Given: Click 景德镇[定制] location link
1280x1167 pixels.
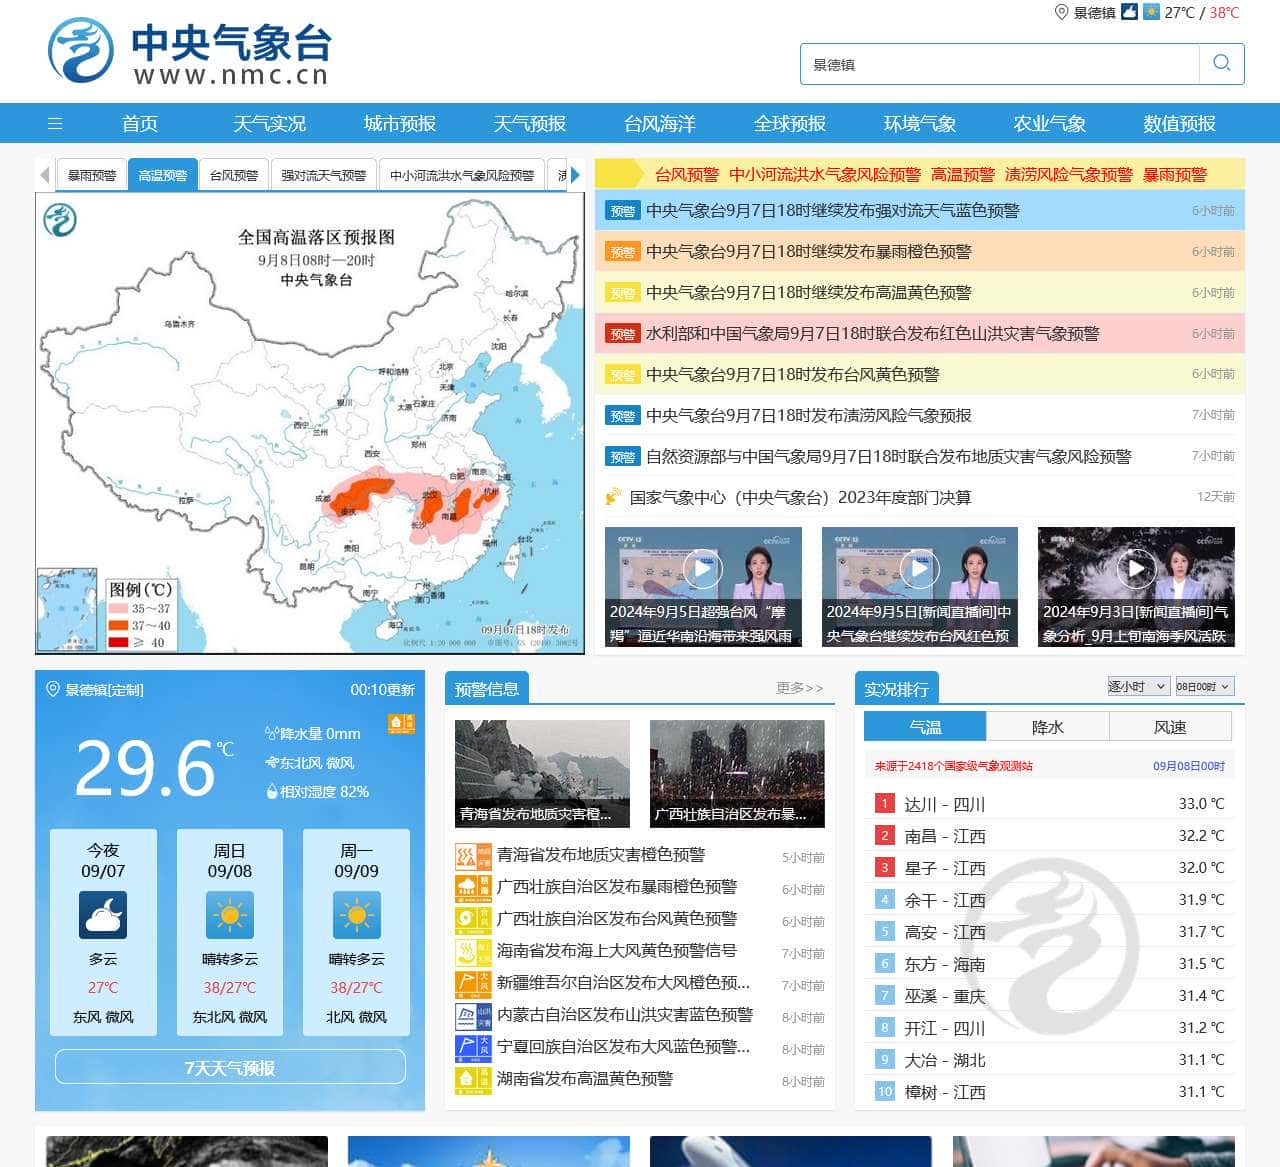Looking at the screenshot, I should click(104, 690).
